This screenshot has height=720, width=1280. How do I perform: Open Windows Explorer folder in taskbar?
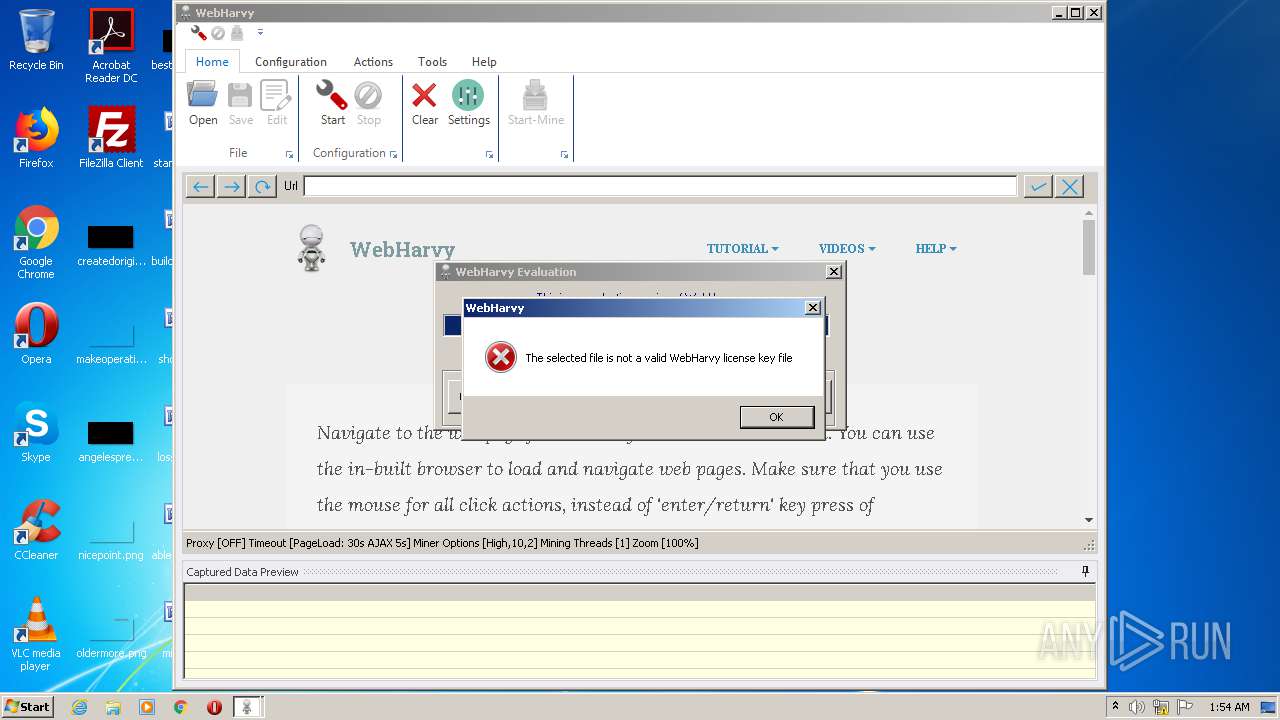point(113,707)
